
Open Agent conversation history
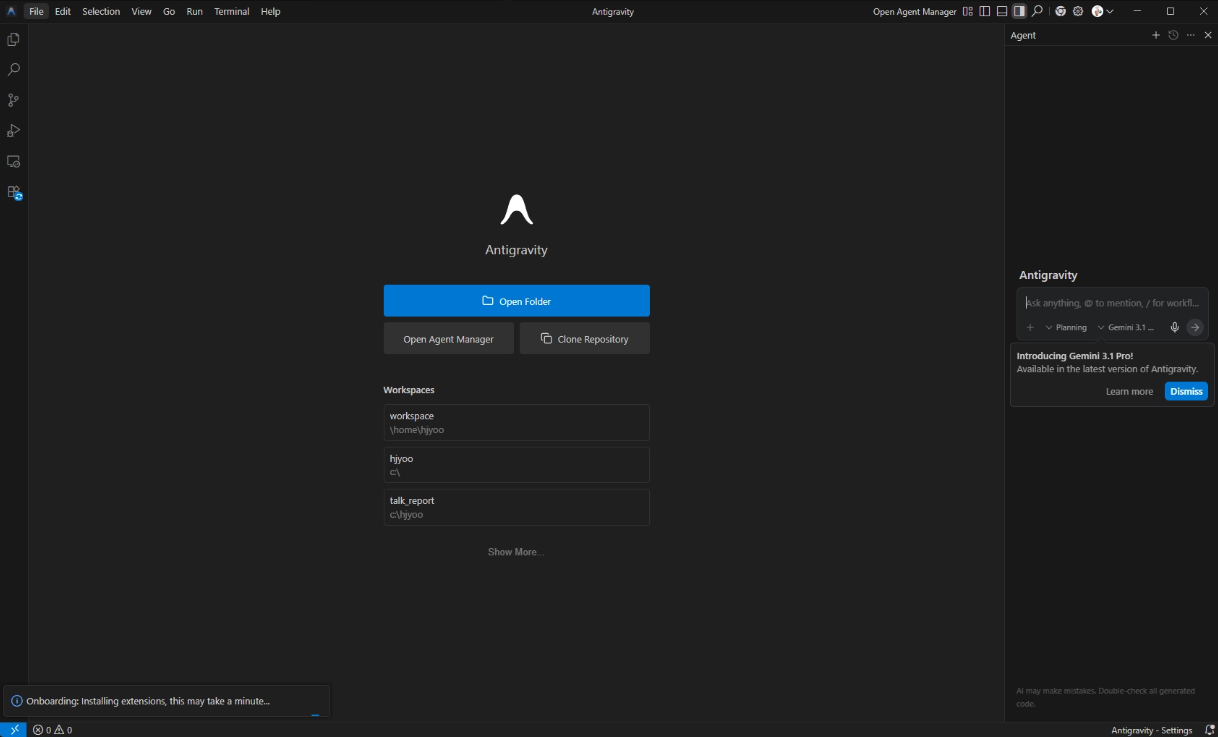click(1173, 35)
